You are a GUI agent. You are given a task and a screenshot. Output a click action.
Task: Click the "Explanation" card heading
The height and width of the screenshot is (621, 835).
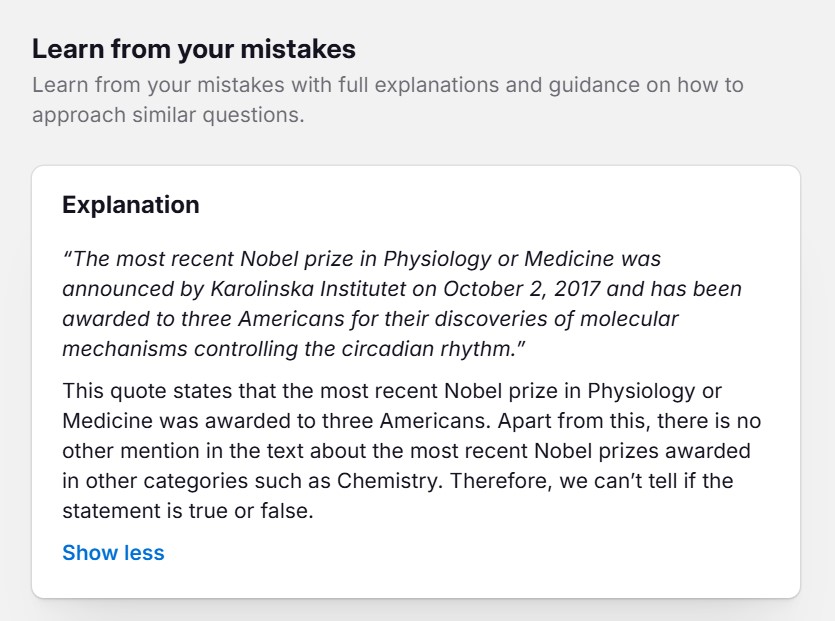click(x=131, y=205)
